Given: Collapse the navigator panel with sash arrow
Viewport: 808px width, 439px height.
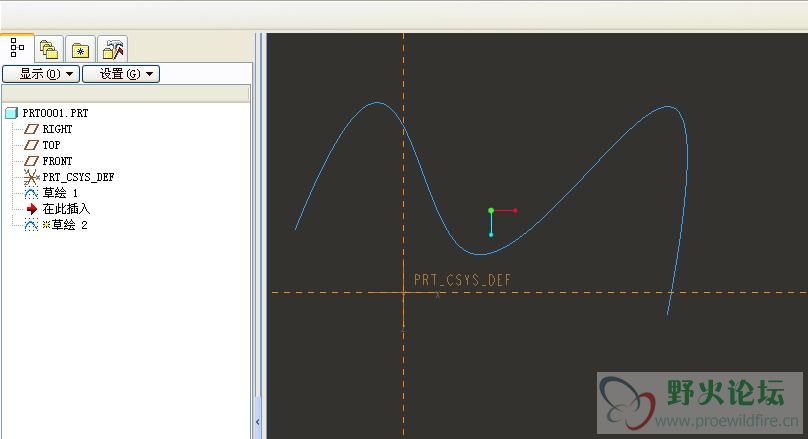Looking at the screenshot, I should tap(258, 421).
